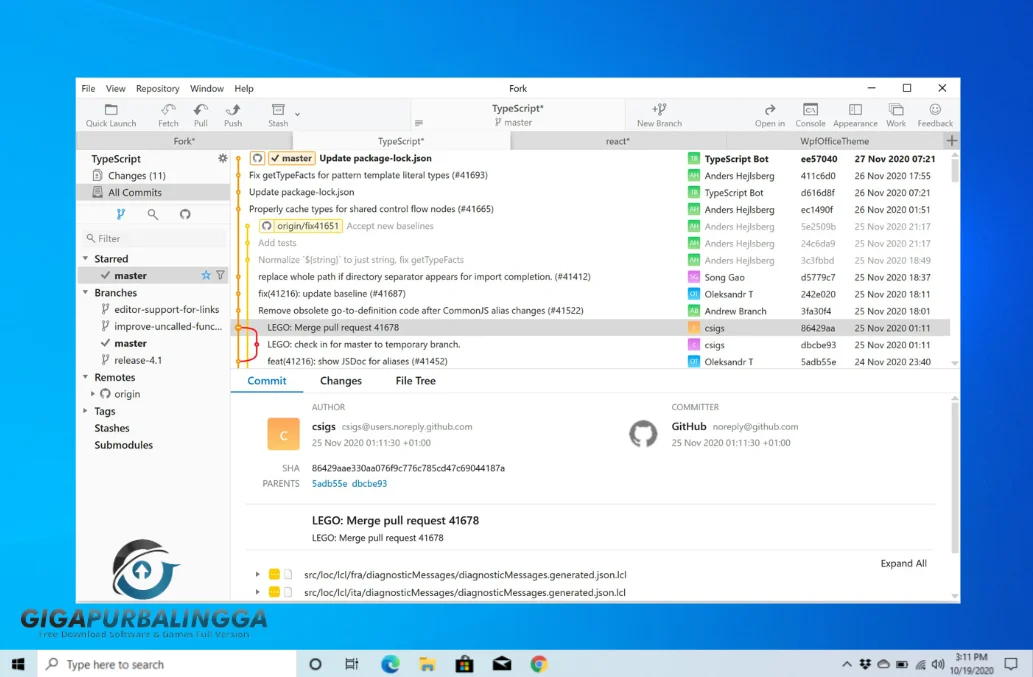Viewport: 1033px width, 677px height.
Task: Collapse the Starred section
Action: click(86, 258)
